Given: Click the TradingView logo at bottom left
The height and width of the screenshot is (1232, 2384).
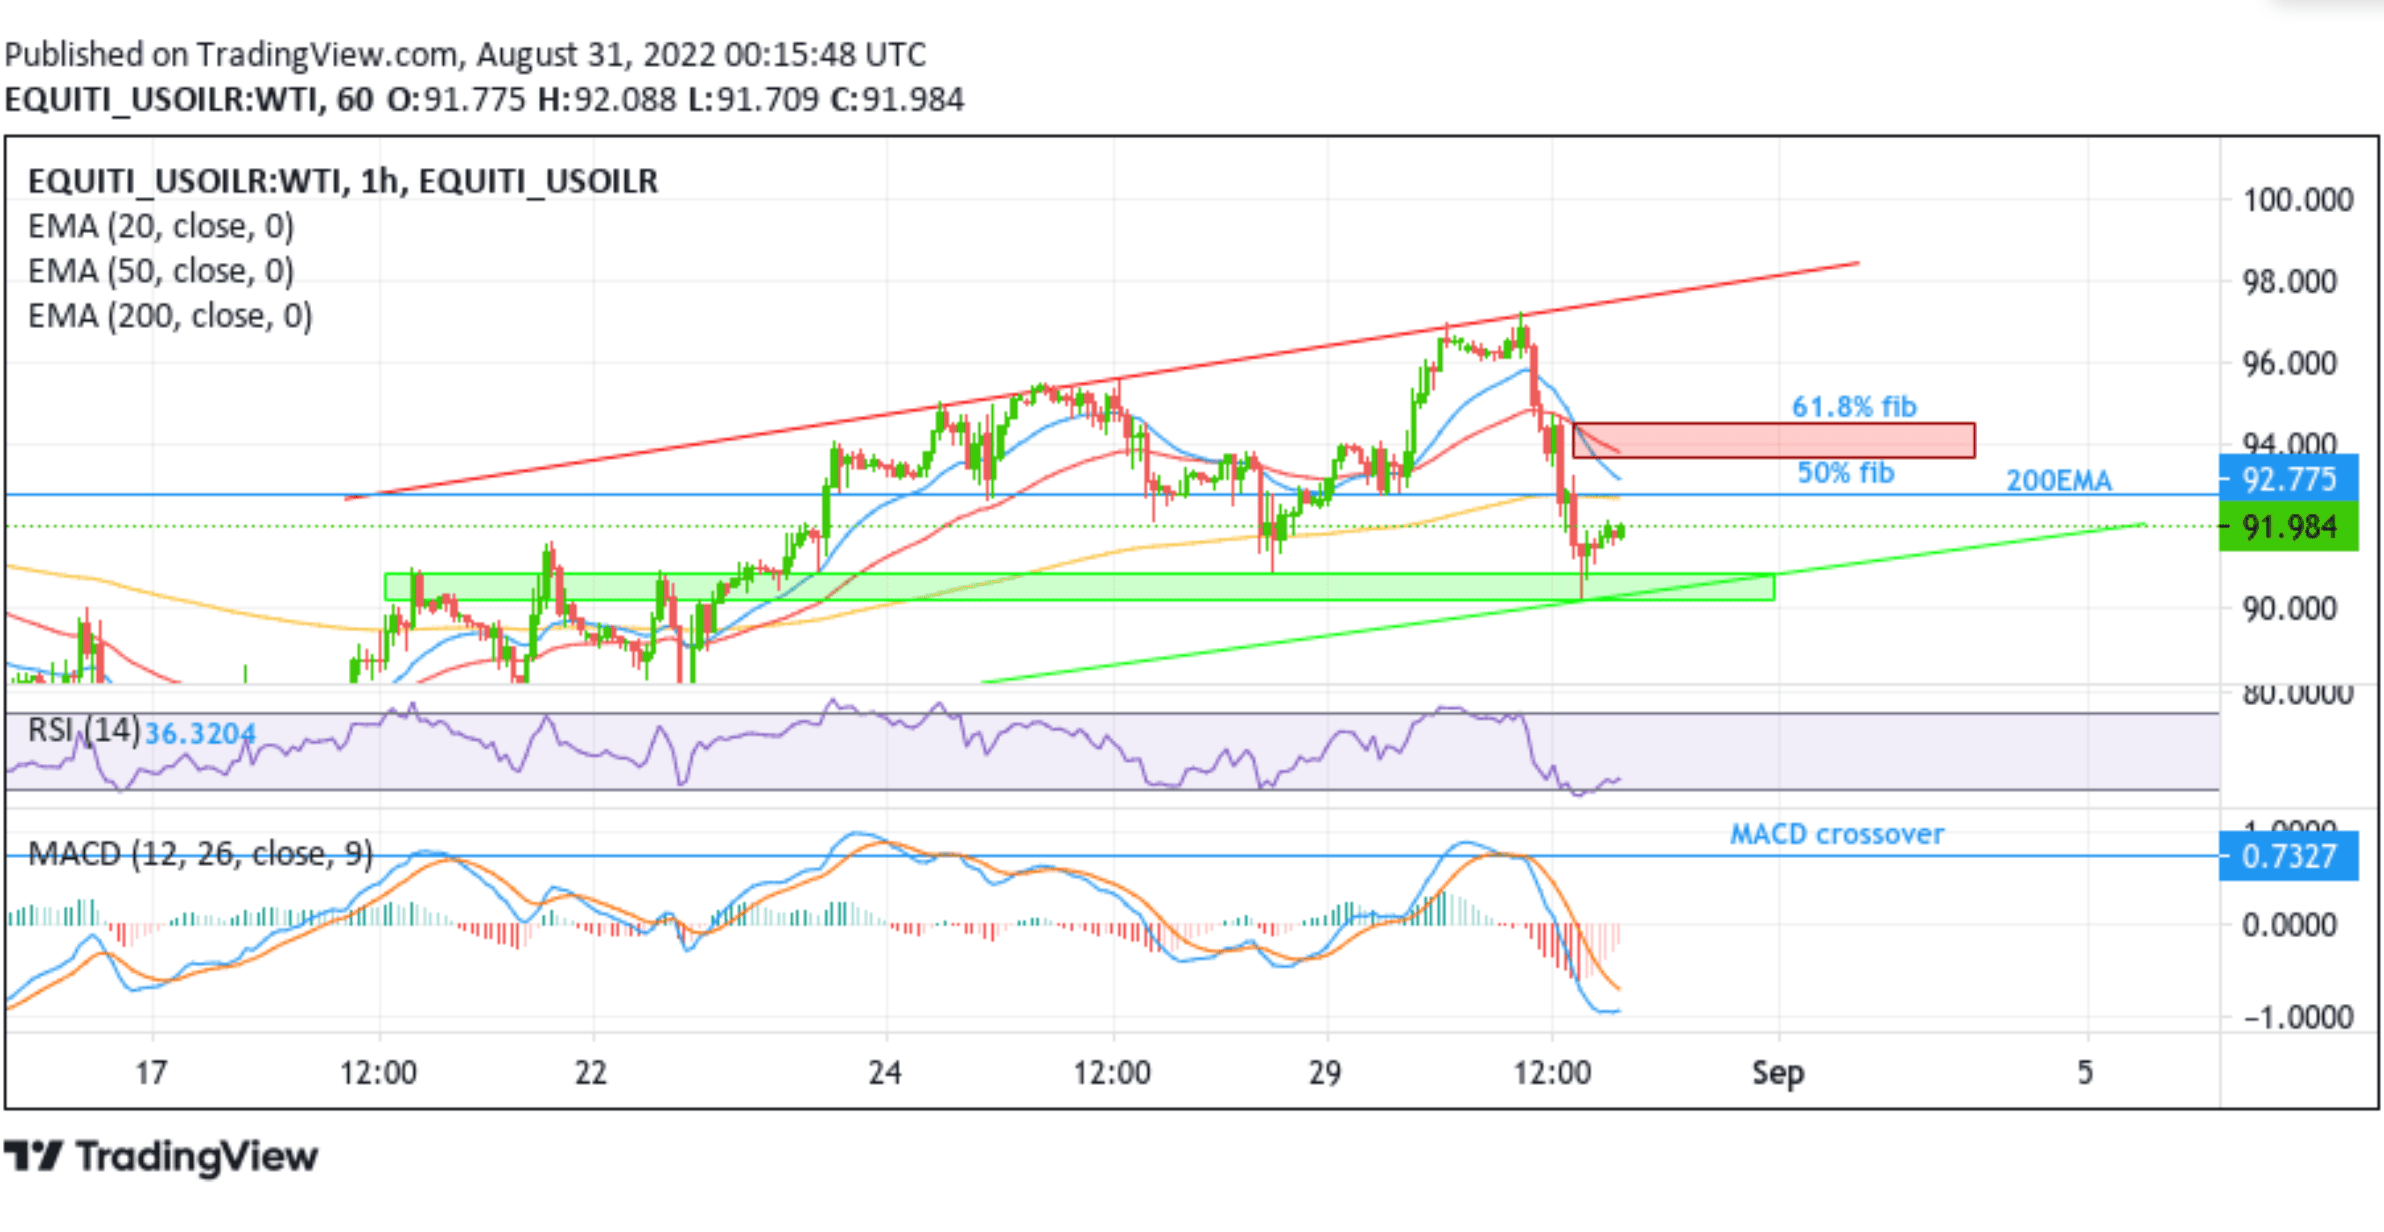Looking at the screenshot, I should 161,1157.
